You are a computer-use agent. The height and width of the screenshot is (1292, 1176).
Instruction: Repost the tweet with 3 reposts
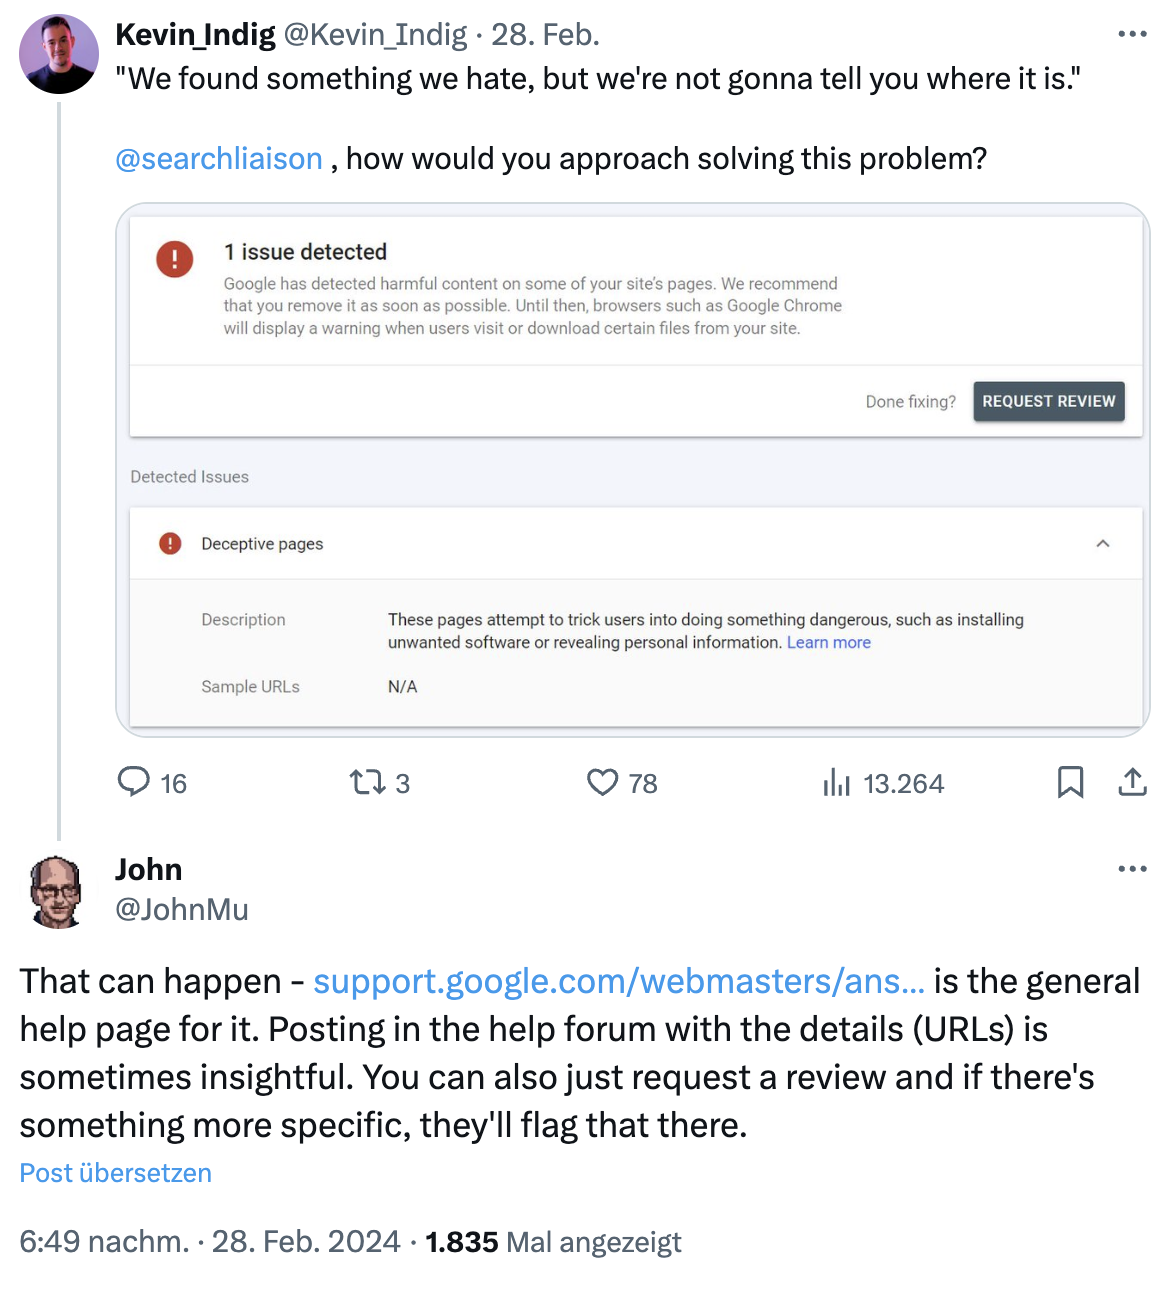click(x=367, y=782)
